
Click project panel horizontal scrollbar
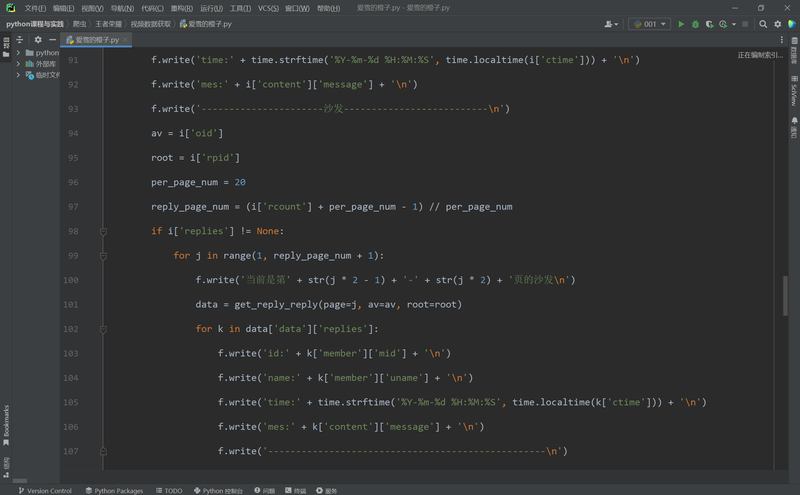click(19, 481)
